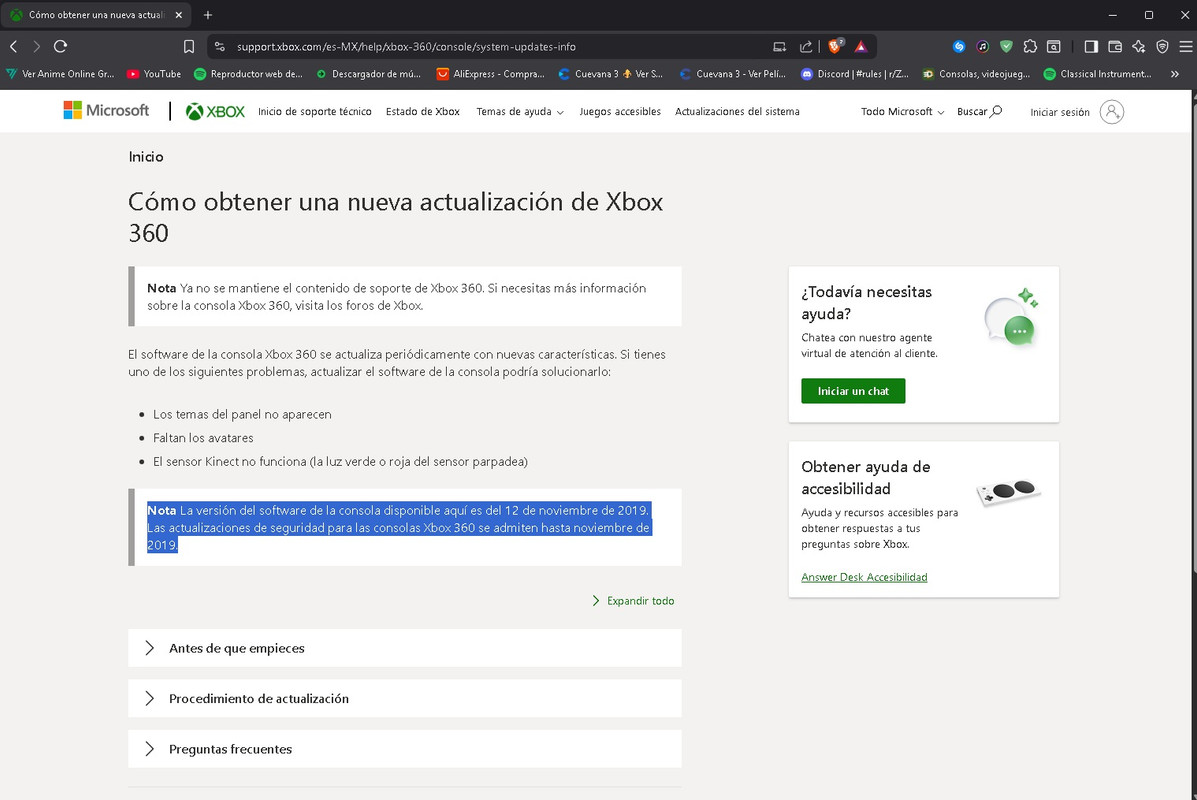Click the 'Los temas del panel no aparecen' bullet
The height and width of the screenshot is (800, 1197).
point(242,414)
